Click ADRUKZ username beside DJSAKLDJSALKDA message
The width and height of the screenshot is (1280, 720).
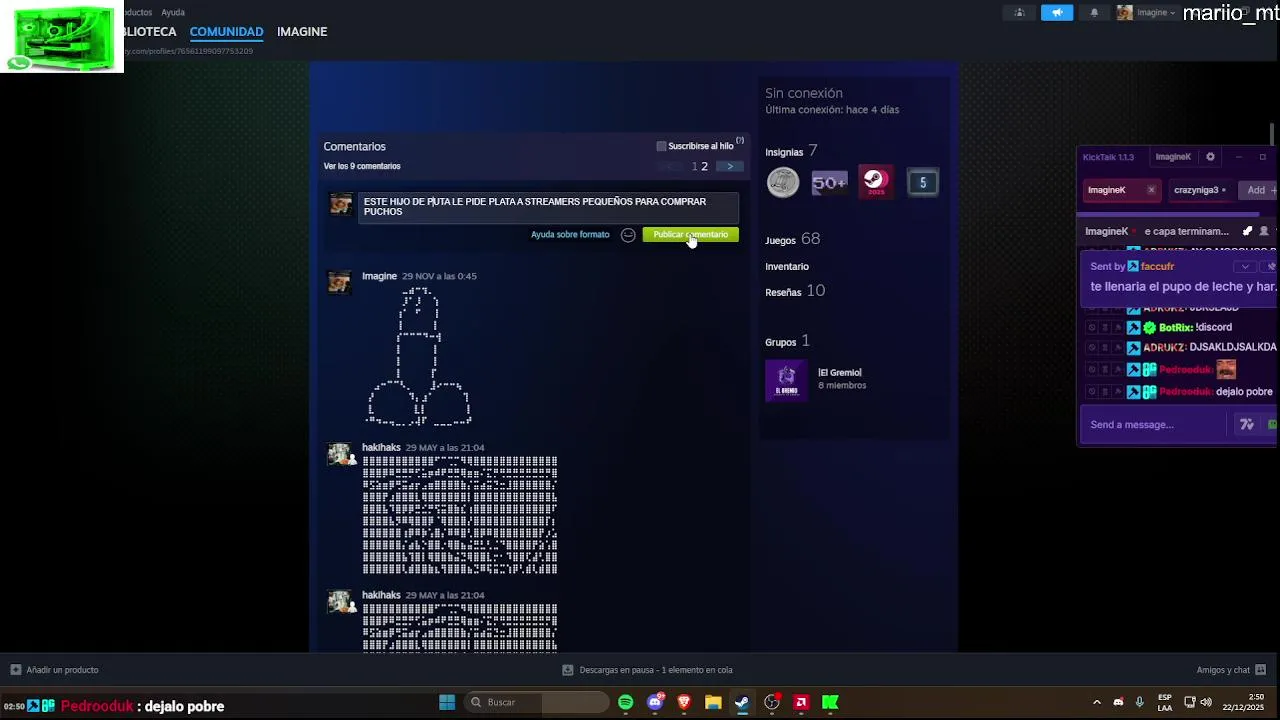tap(1164, 348)
